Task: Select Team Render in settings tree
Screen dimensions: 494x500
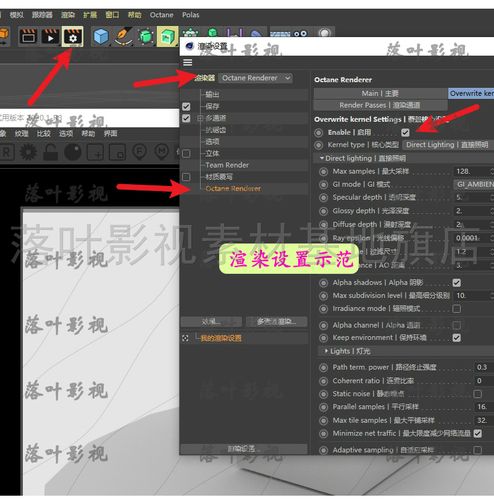Action: tap(227, 165)
